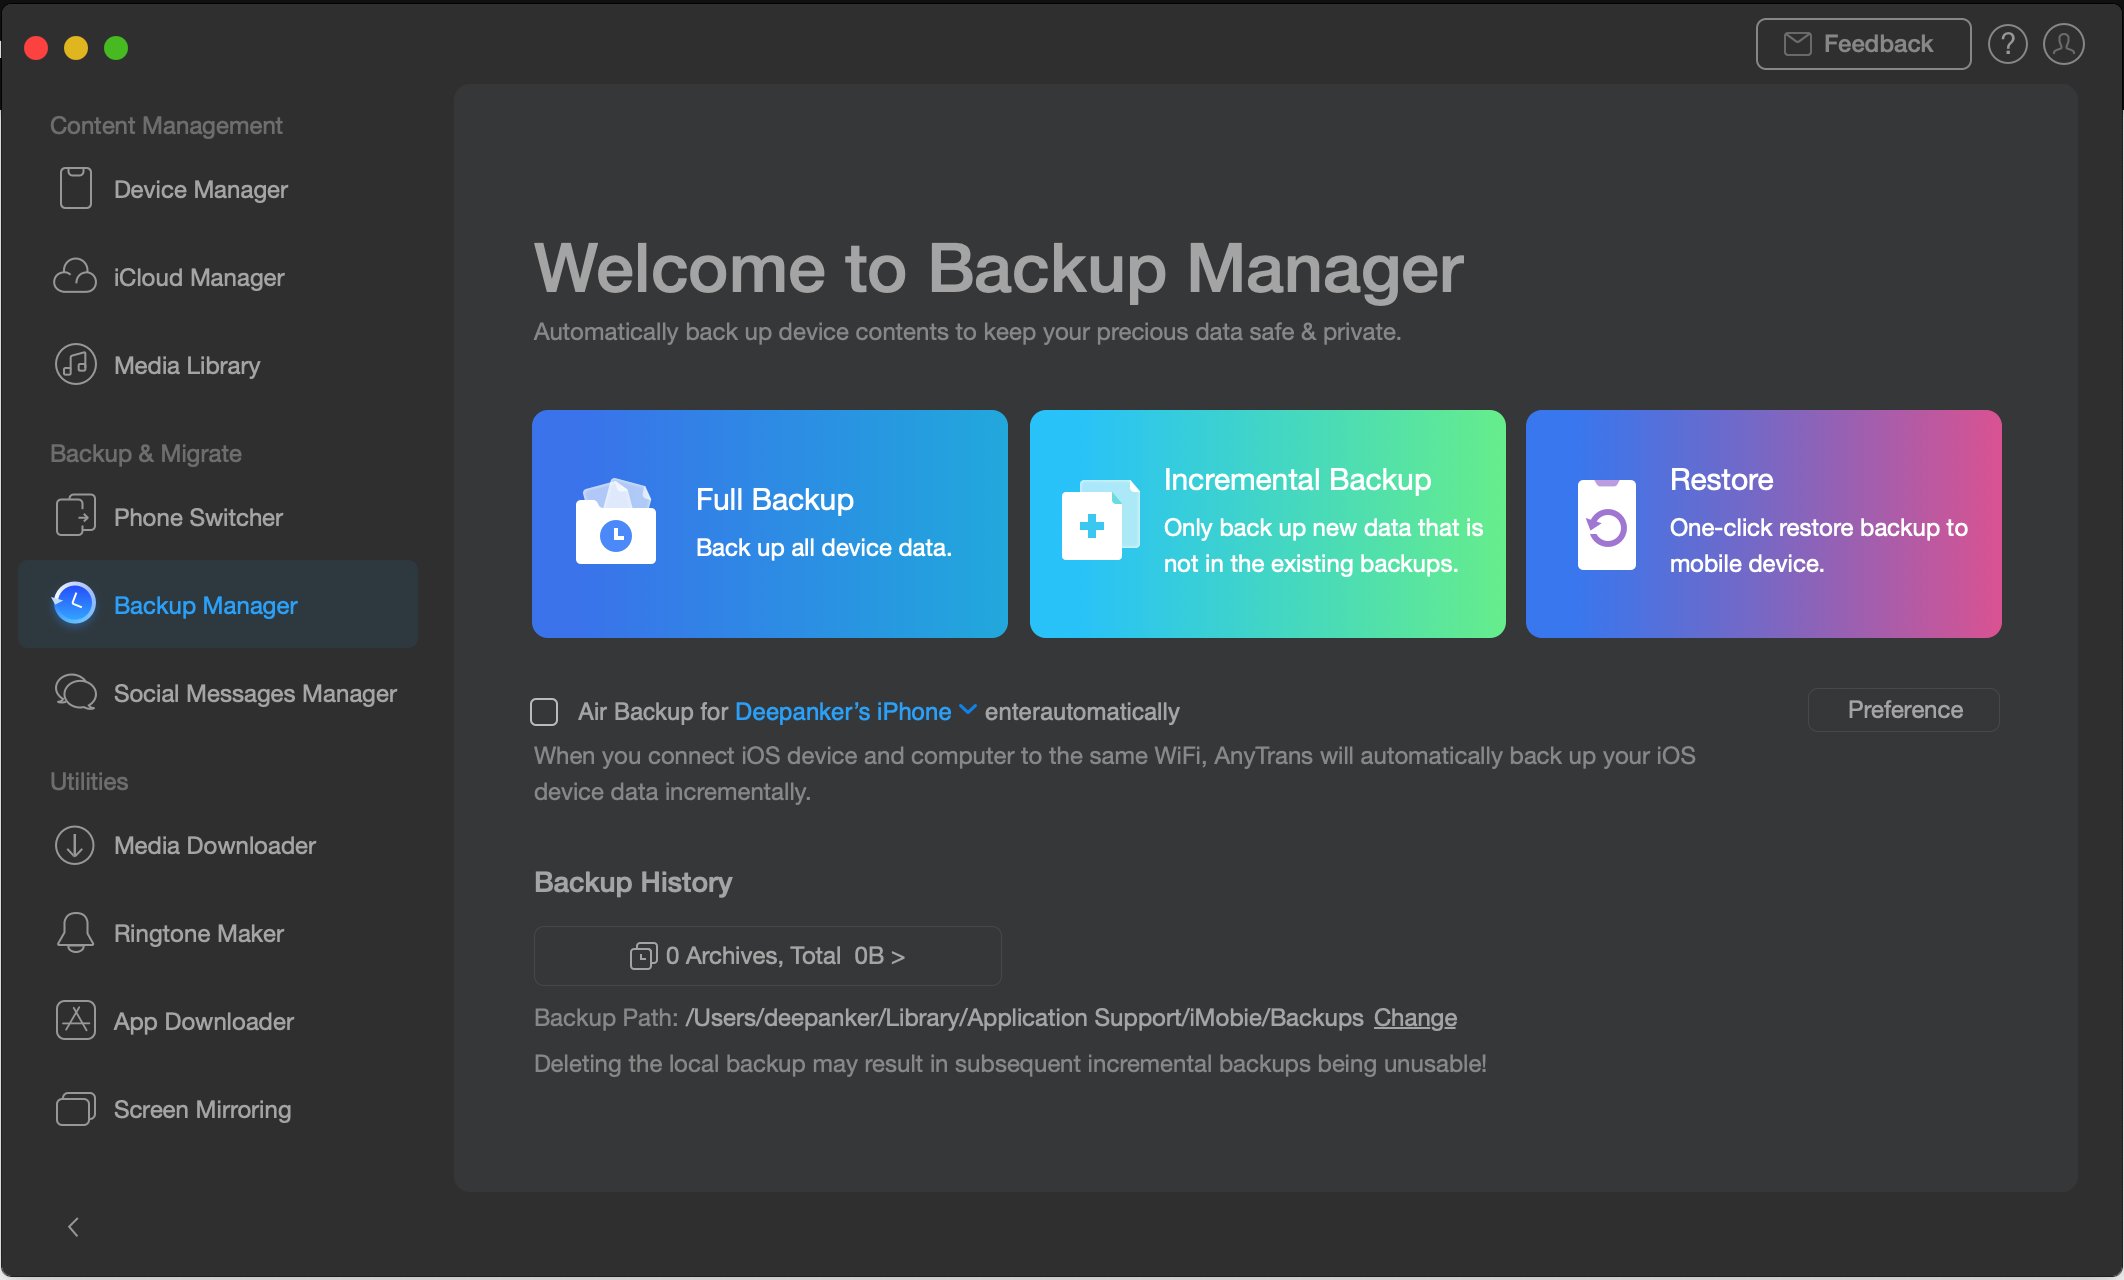The height and width of the screenshot is (1280, 2124).
Task: Open Social Messages Manager
Action: tap(218, 693)
